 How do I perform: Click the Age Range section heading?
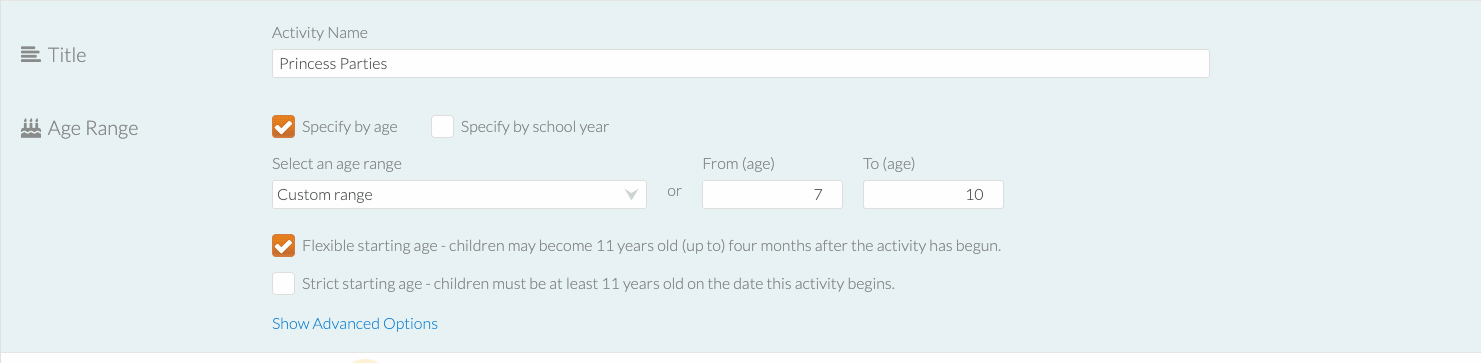click(x=93, y=128)
